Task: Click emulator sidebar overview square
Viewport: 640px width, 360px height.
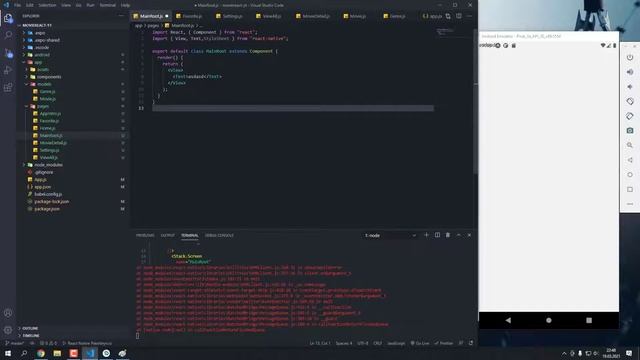Action: (630, 189)
